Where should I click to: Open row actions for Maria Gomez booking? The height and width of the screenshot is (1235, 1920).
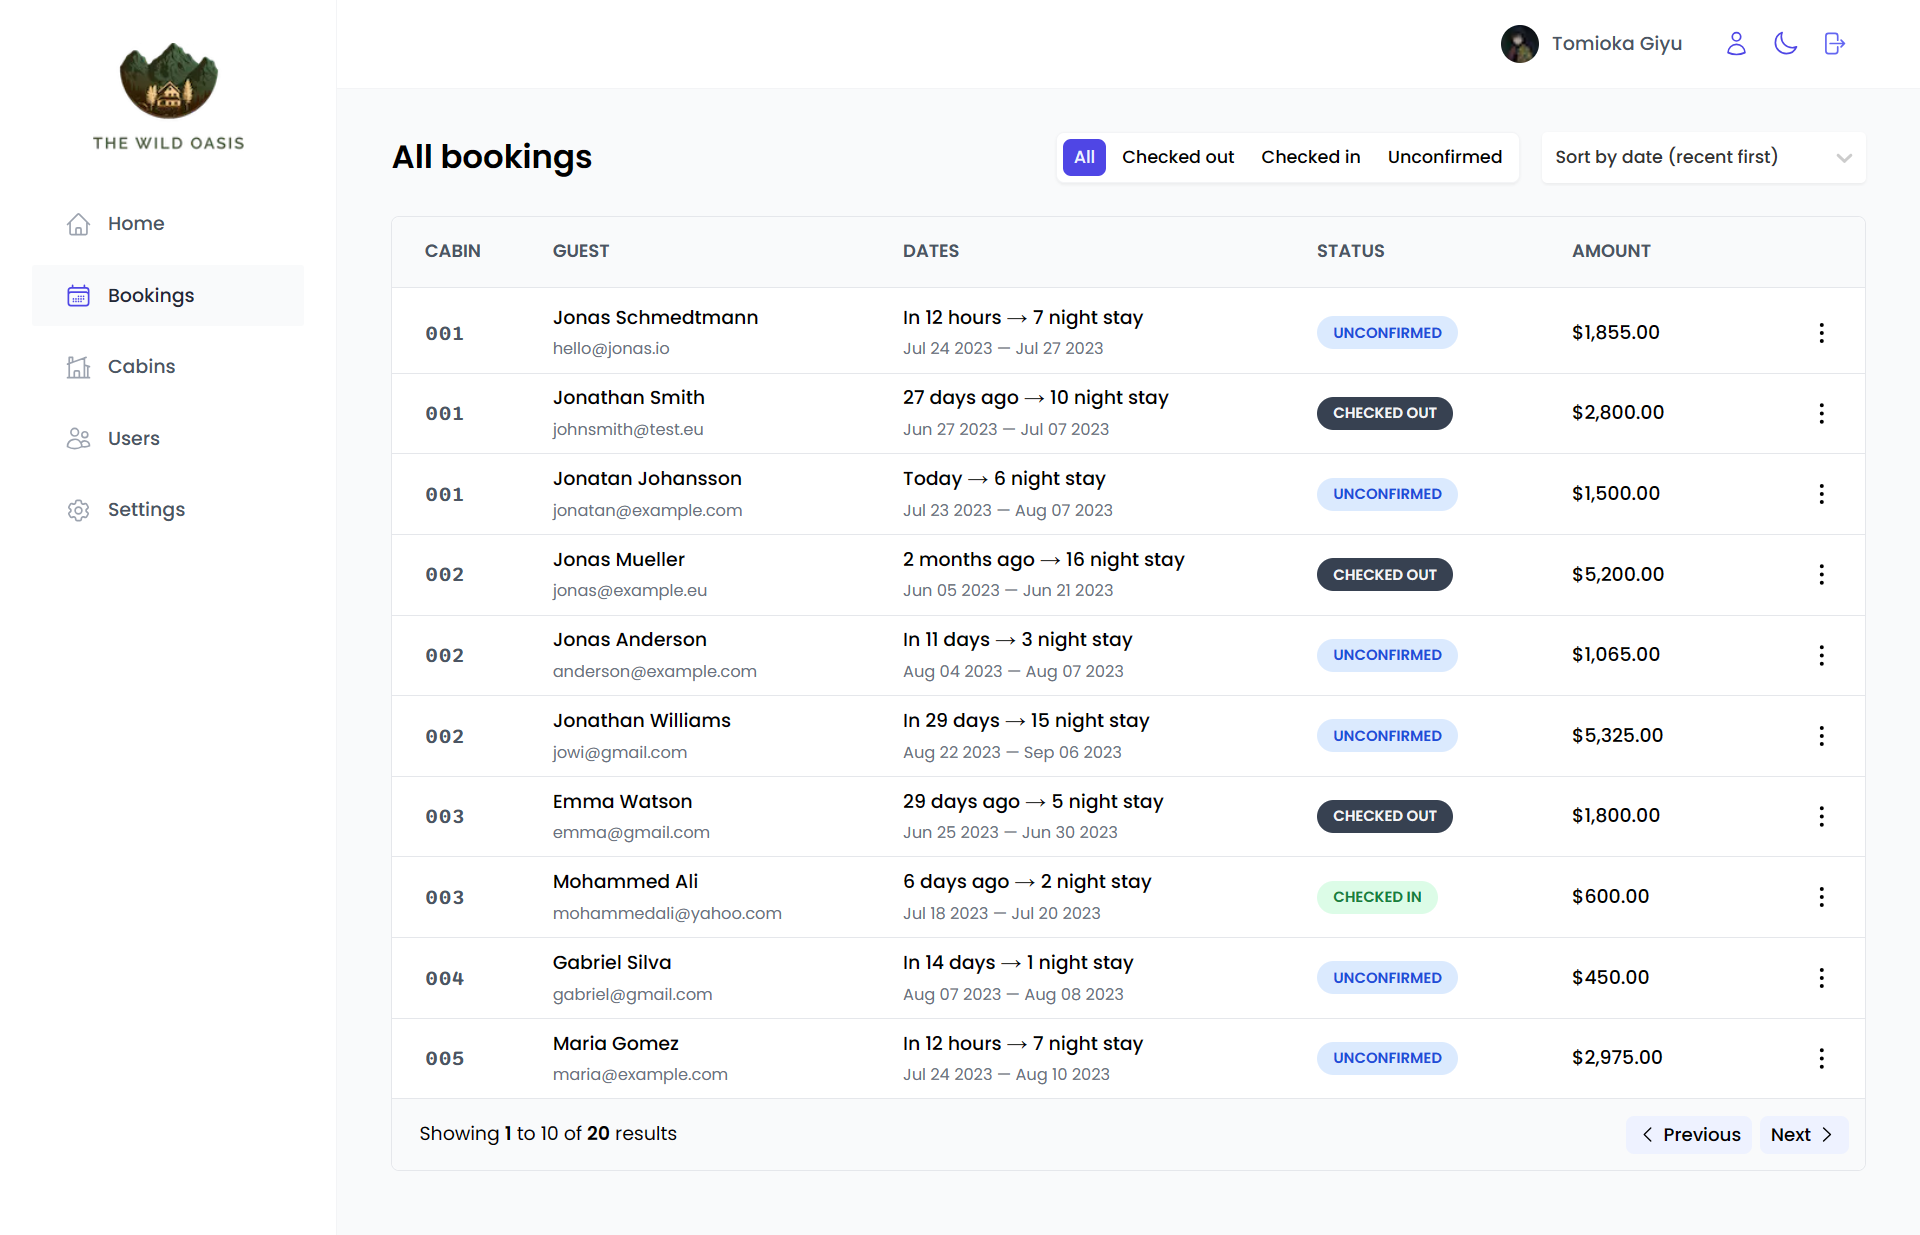coord(1822,1058)
